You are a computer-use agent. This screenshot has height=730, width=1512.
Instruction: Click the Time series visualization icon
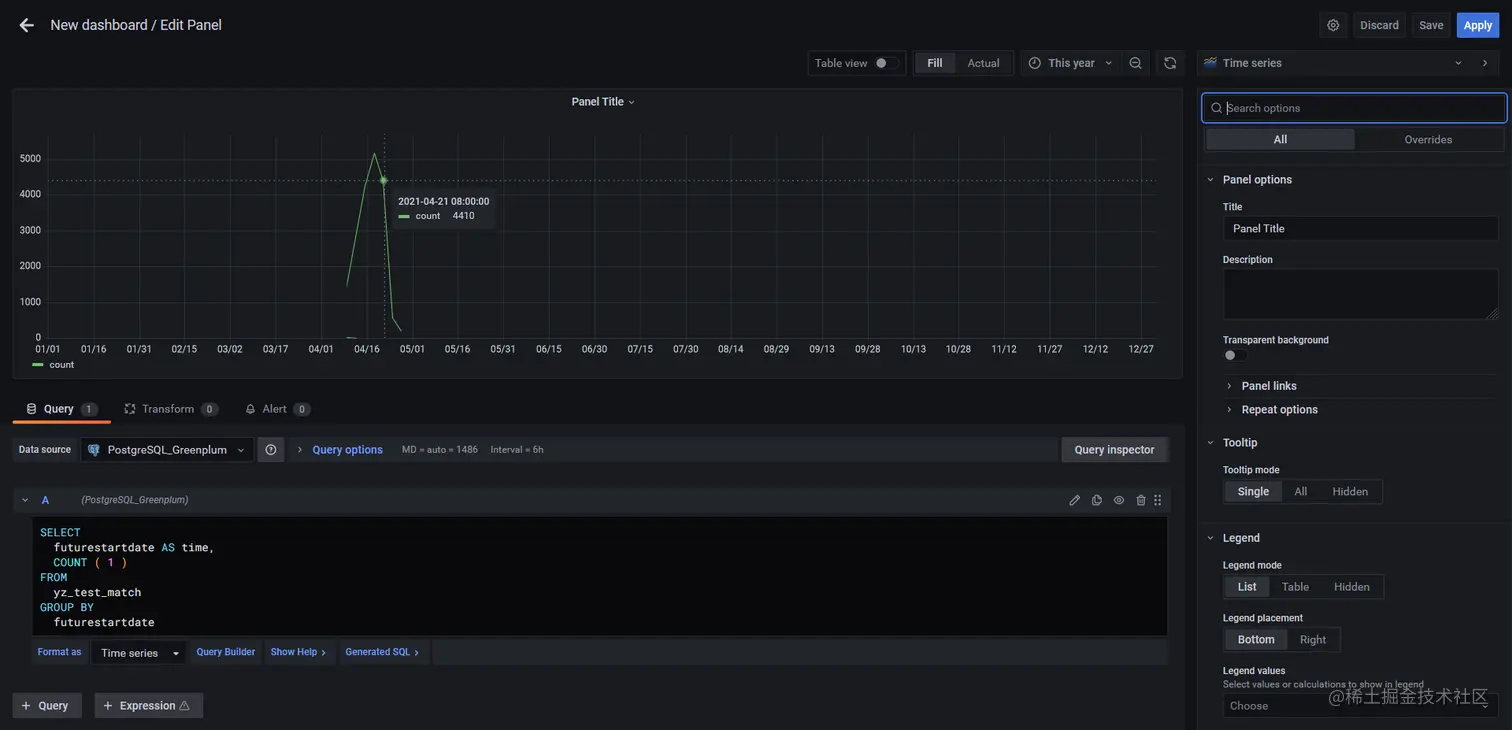[x=1210, y=62]
